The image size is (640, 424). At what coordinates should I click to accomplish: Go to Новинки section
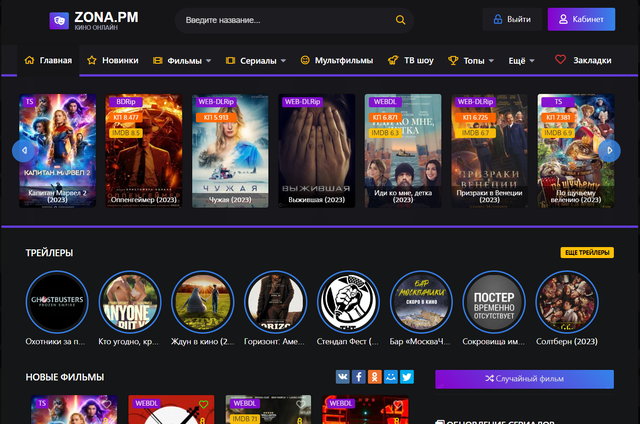coord(113,60)
